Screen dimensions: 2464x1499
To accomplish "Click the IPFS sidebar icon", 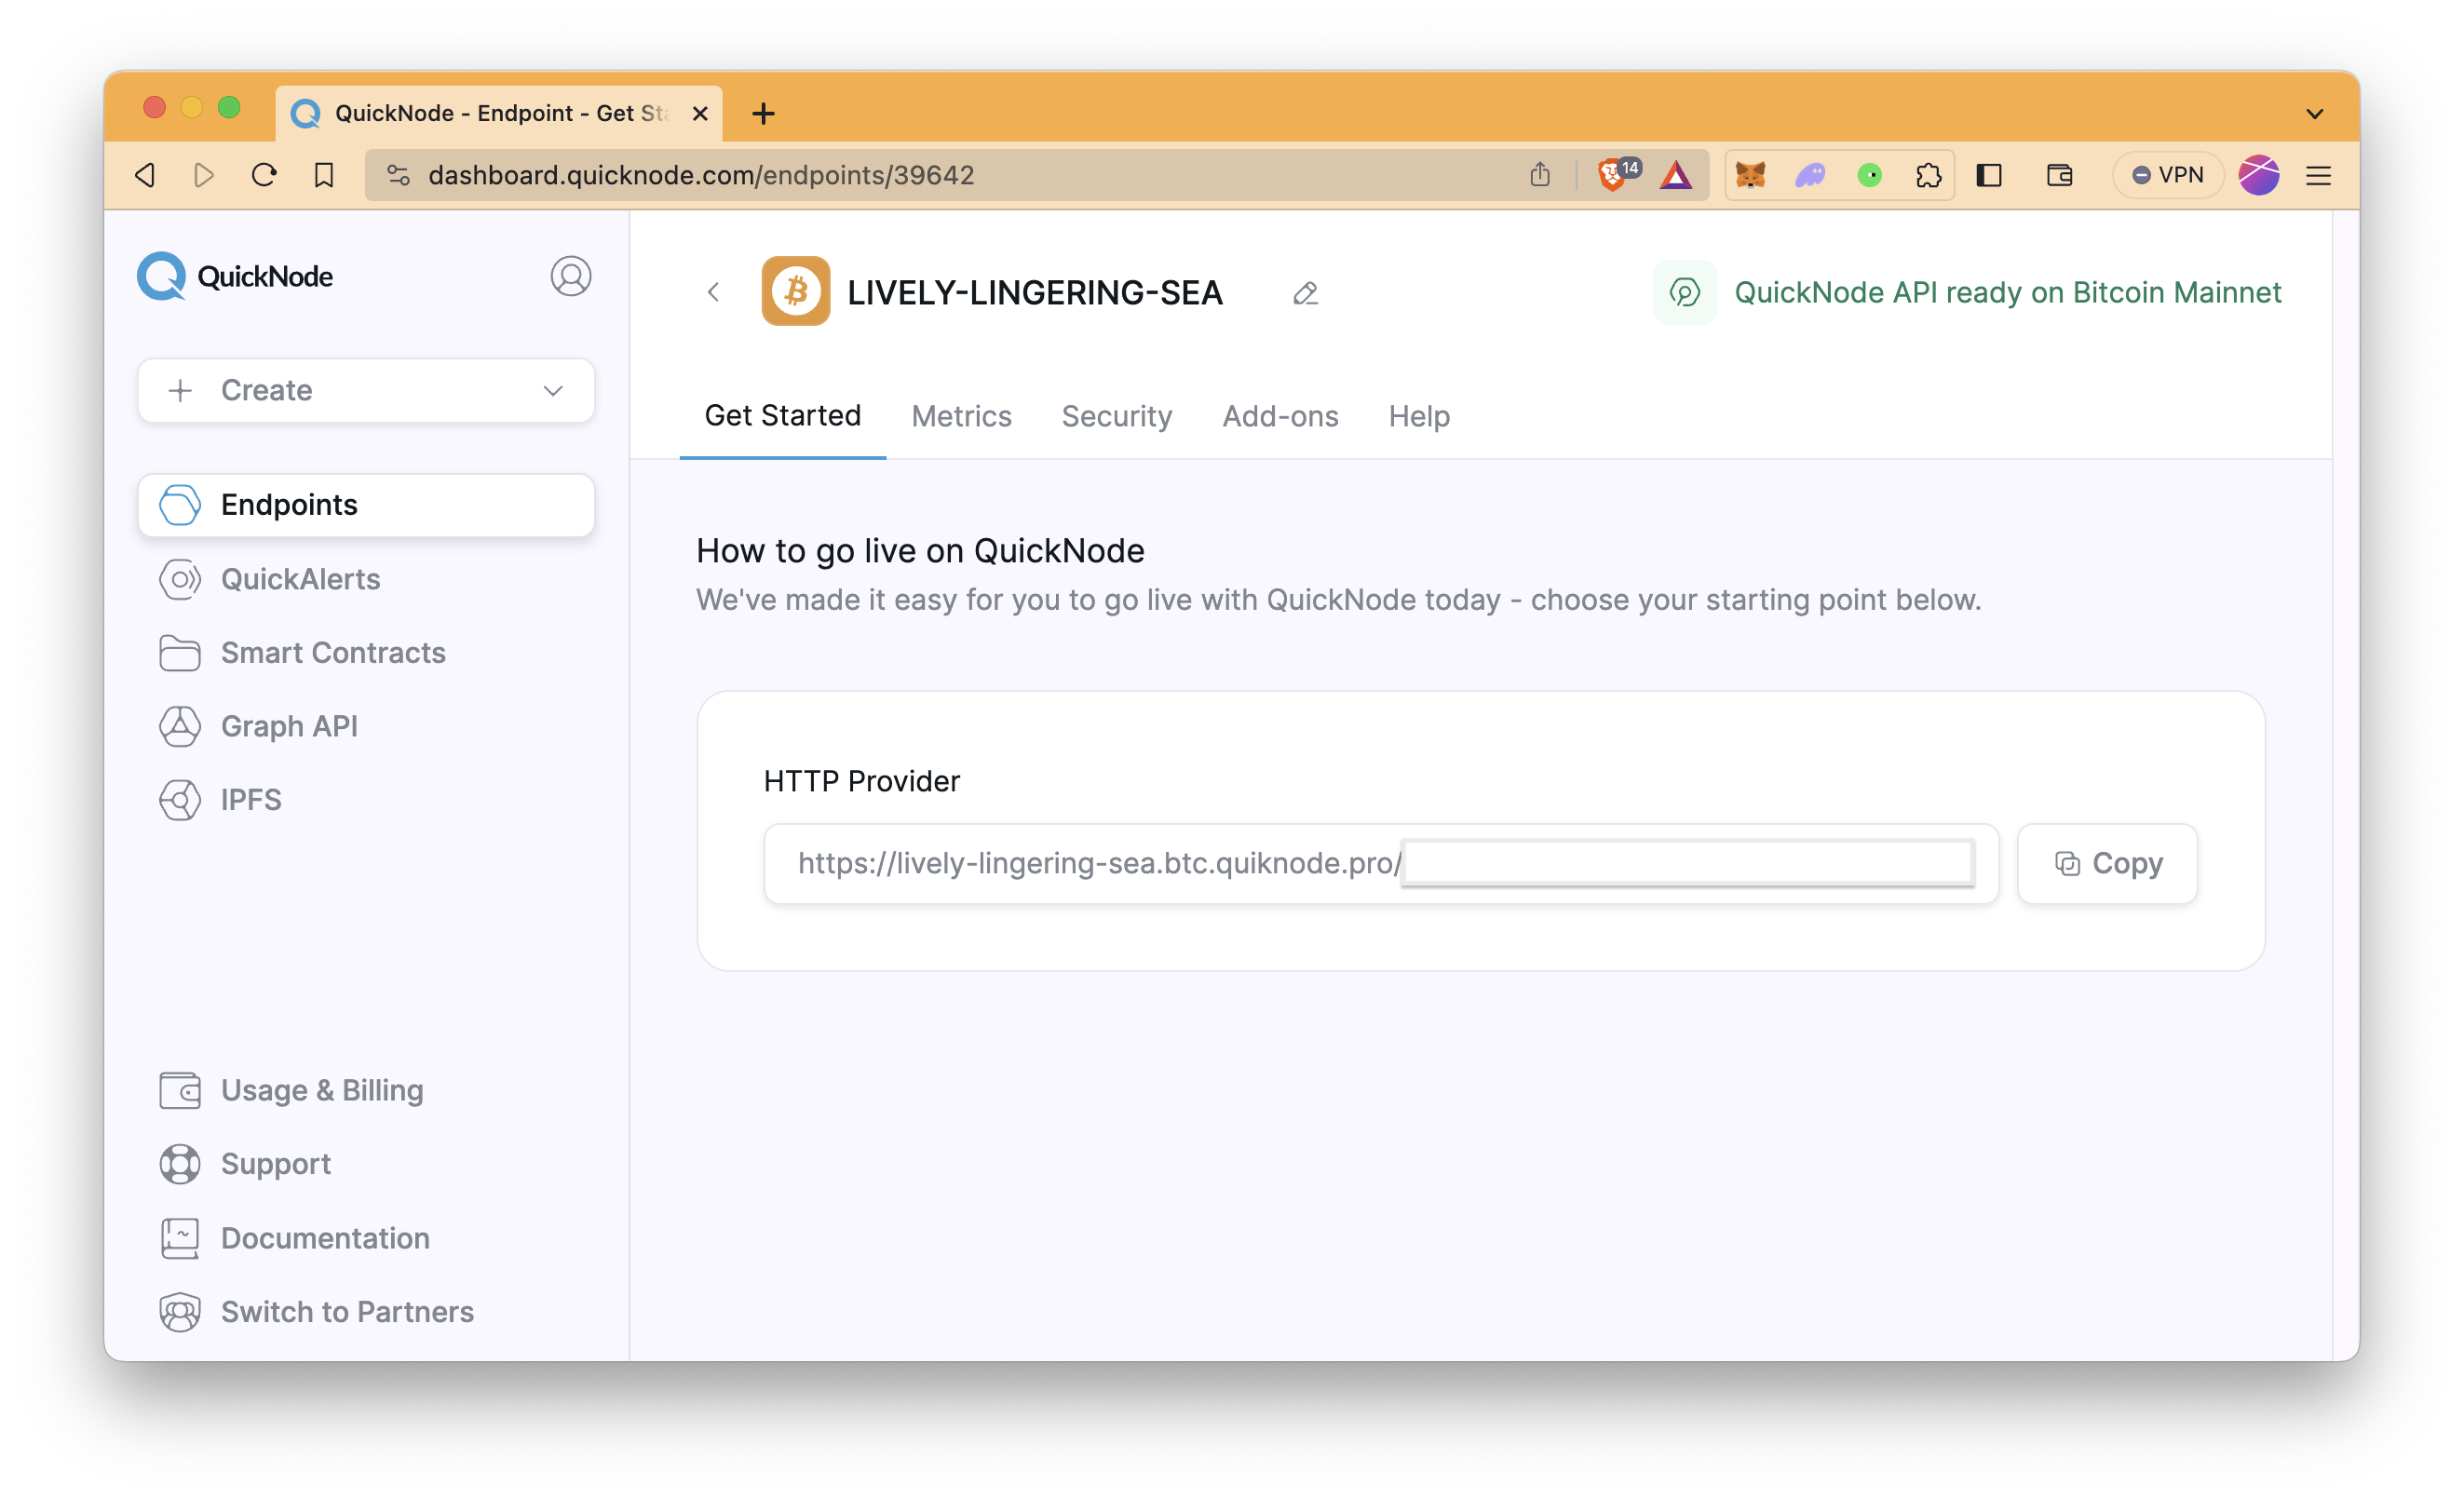I will (x=180, y=800).
